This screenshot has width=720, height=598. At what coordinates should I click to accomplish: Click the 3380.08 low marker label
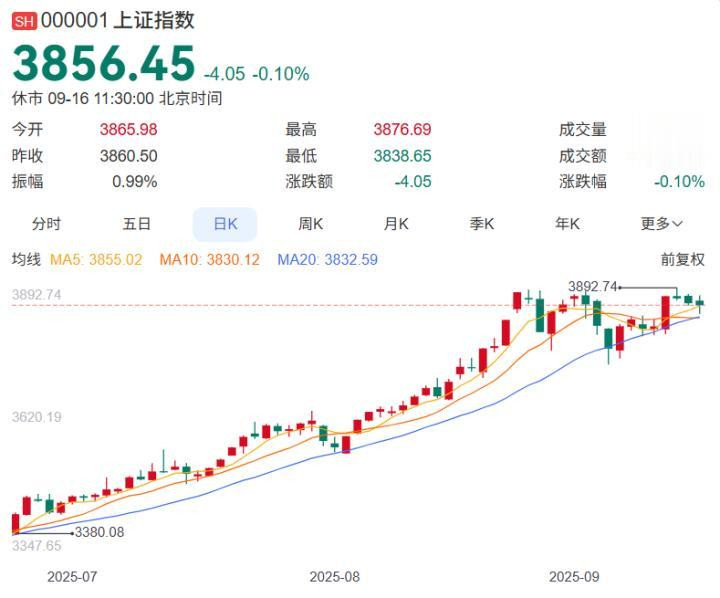100,532
